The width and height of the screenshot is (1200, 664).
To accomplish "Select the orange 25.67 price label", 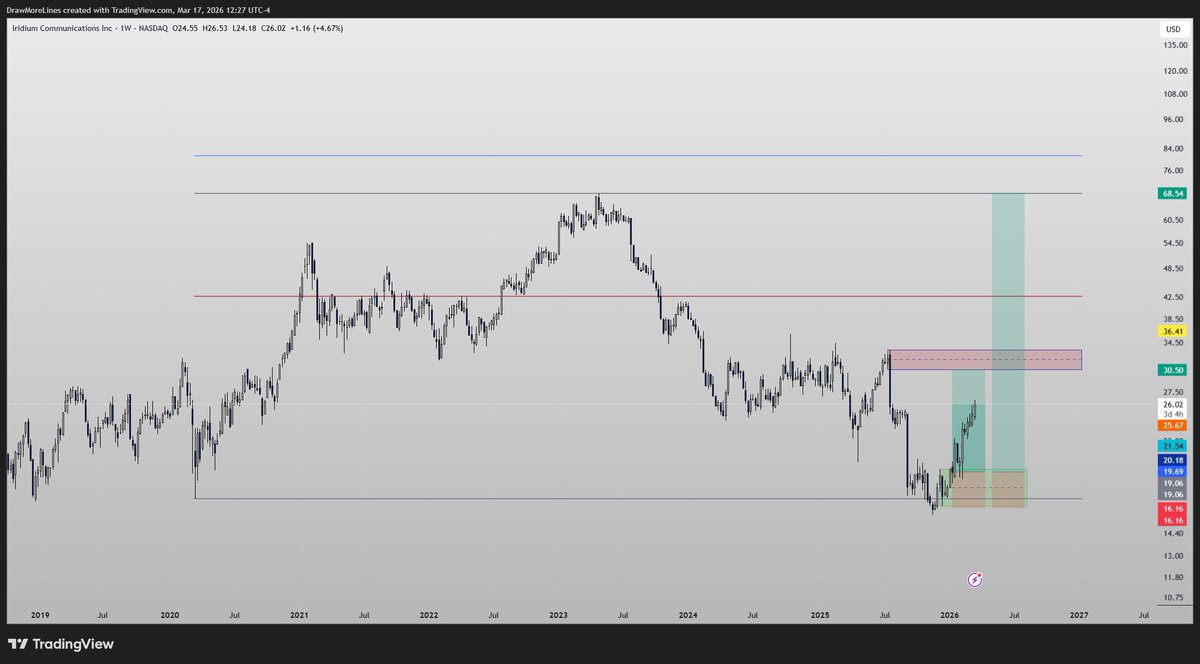I will coord(1173,425).
